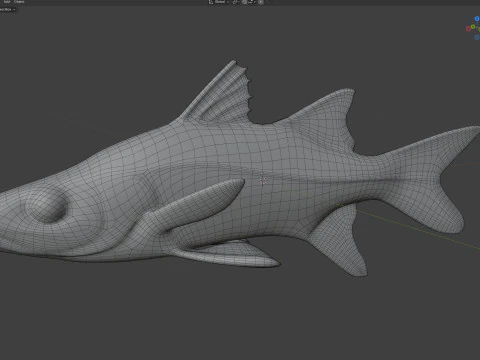Click the dim blue negative Z gizmo circle
Screen dimensions: 480x360
tap(477, 37)
